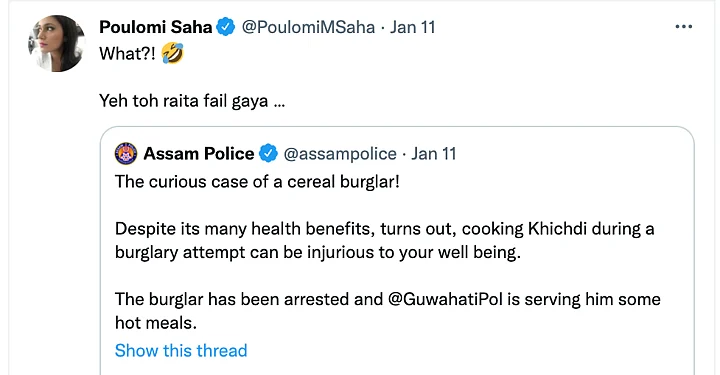The image size is (720, 375).
Task: Click the Show this thread link
Action: [181, 351]
